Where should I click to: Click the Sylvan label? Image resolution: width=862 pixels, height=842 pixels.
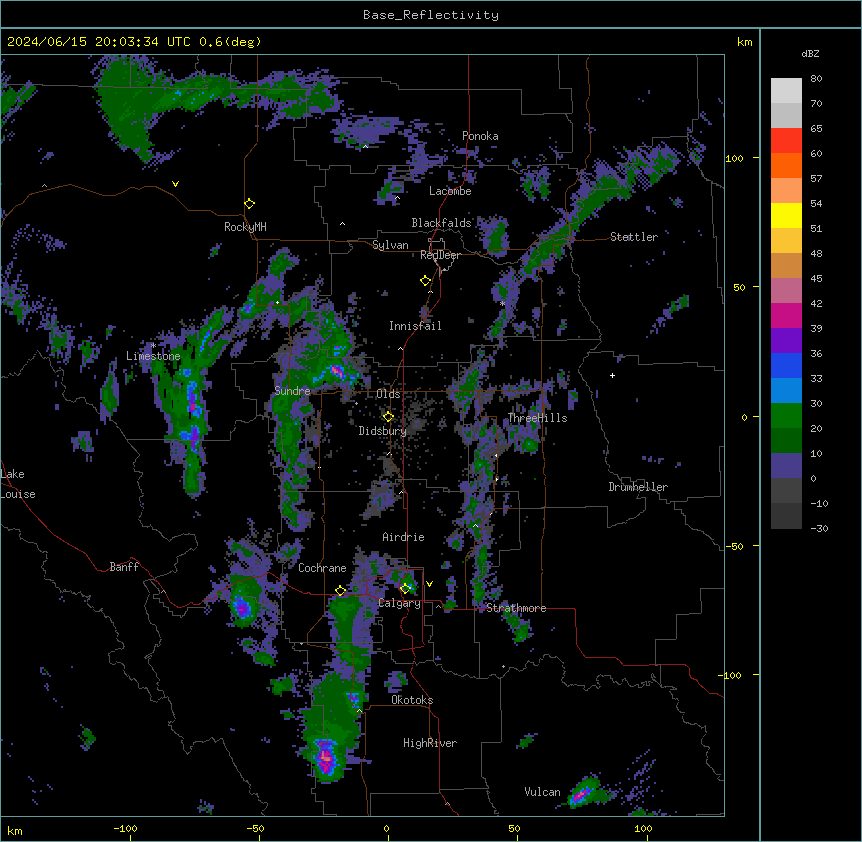coord(390,245)
